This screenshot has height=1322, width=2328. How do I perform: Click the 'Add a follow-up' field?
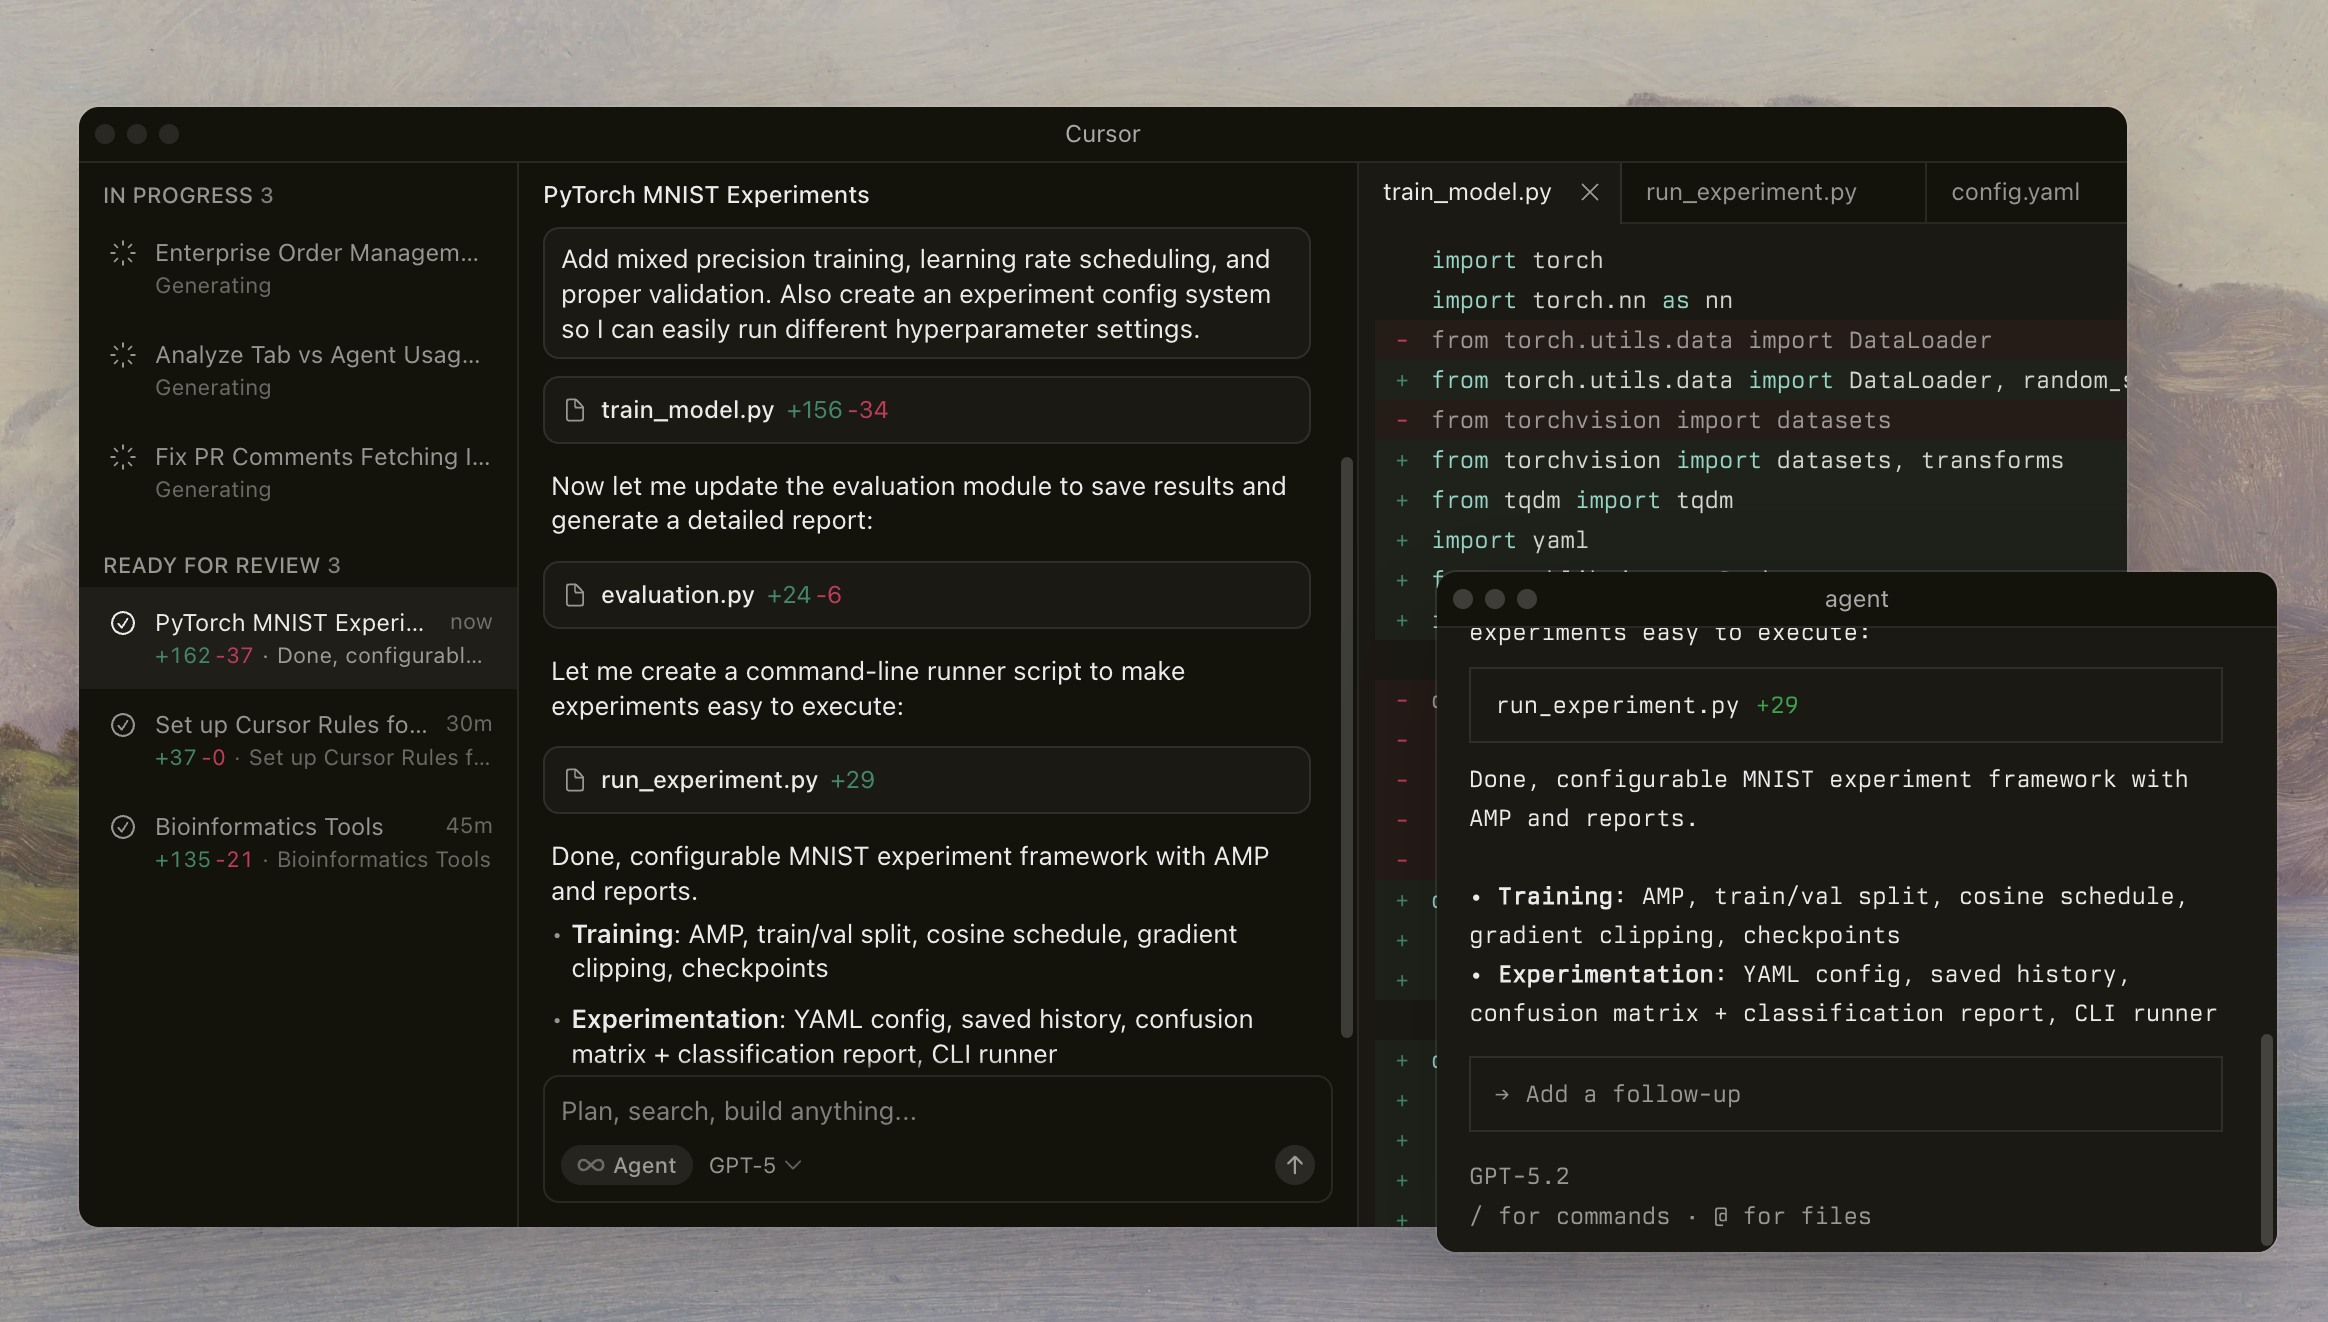1844,1094
